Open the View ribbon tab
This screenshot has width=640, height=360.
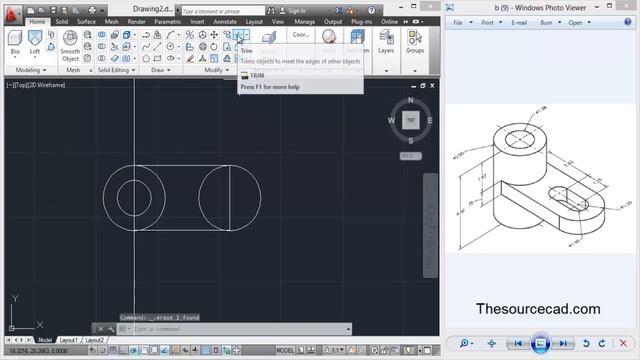(x=278, y=21)
